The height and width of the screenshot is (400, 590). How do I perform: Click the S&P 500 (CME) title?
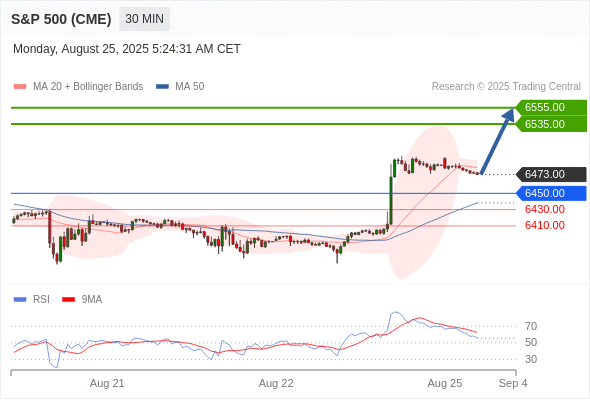(61, 19)
